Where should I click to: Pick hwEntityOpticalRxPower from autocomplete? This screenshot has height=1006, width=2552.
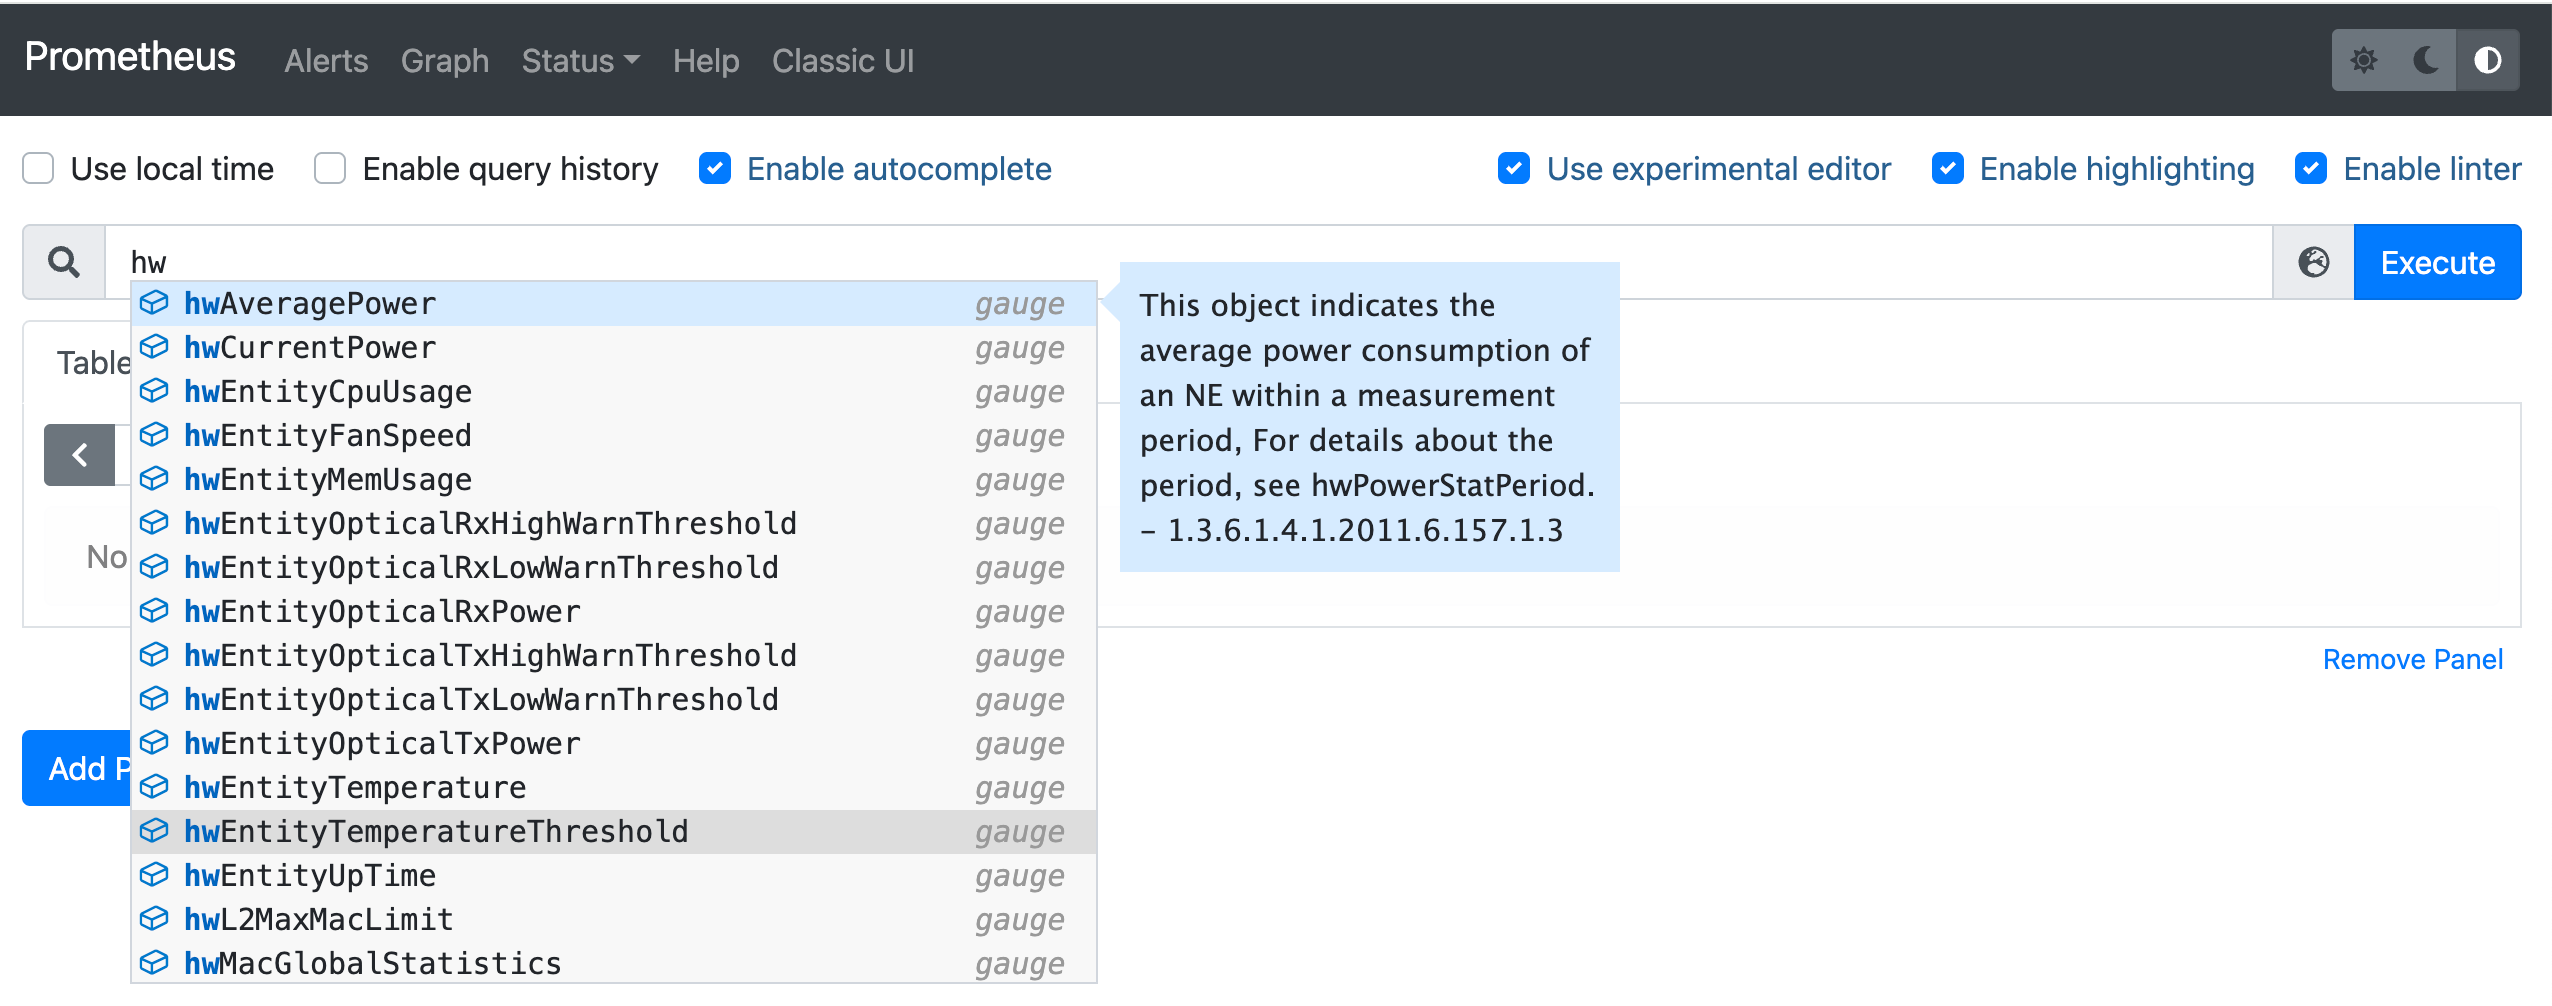613,611
